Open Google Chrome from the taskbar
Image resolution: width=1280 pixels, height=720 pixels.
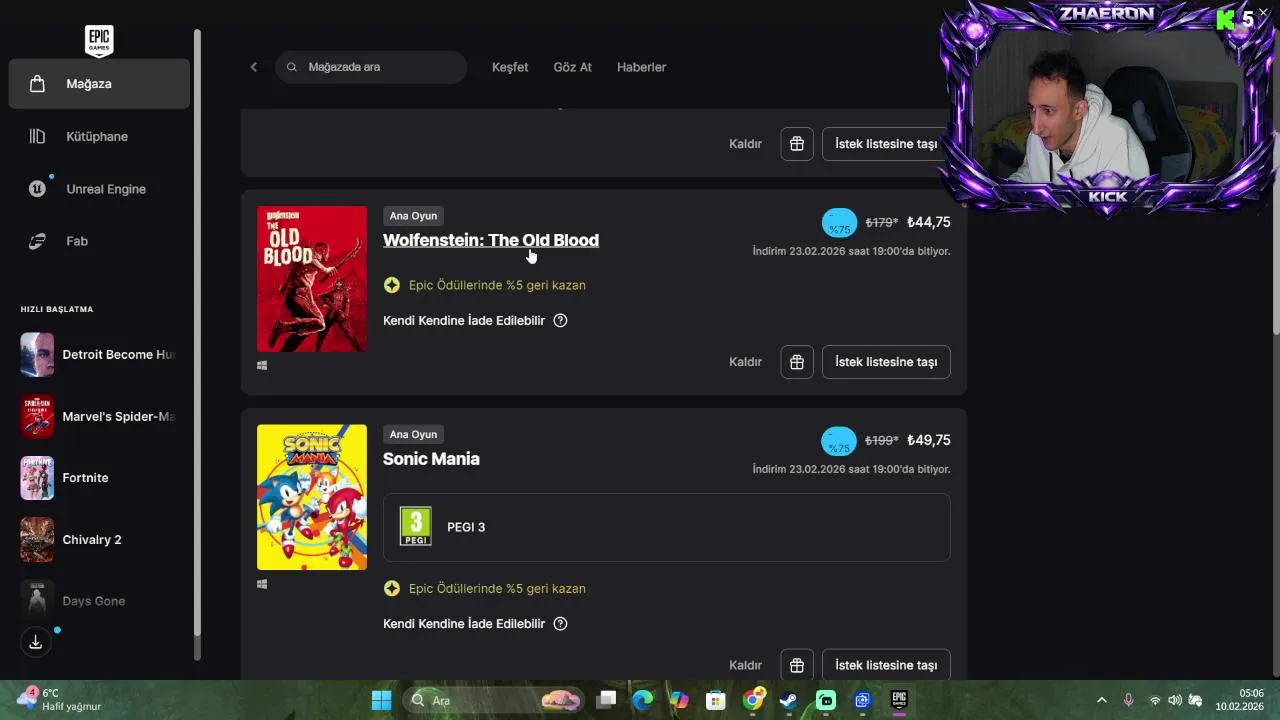point(753,700)
